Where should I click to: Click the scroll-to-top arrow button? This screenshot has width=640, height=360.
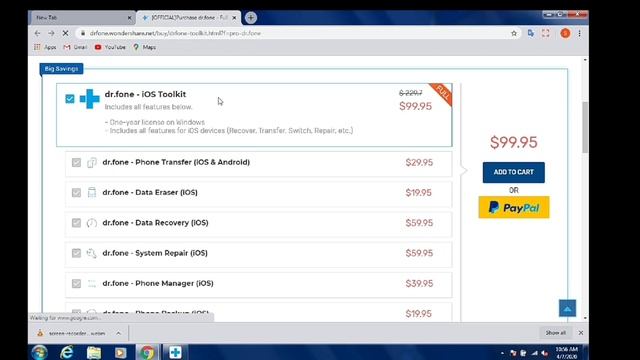coord(567,309)
